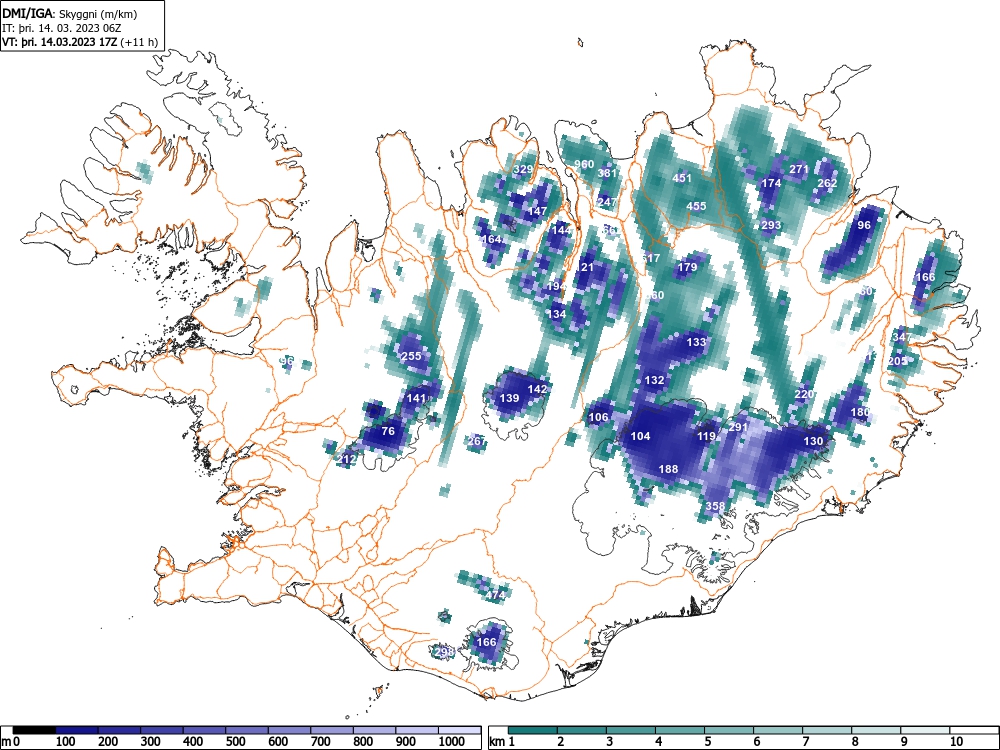Click visibility value 174 on the map
This screenshot has height=750, width=1000.
point(772,183)
